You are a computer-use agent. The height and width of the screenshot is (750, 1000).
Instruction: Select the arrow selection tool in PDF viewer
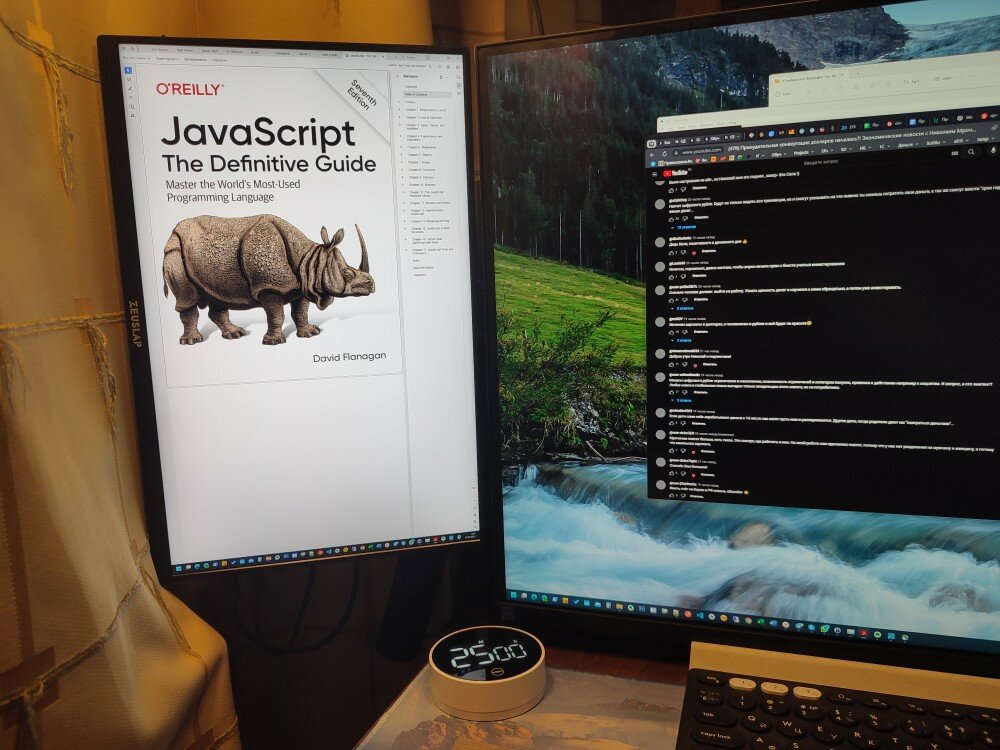point(128,70)
